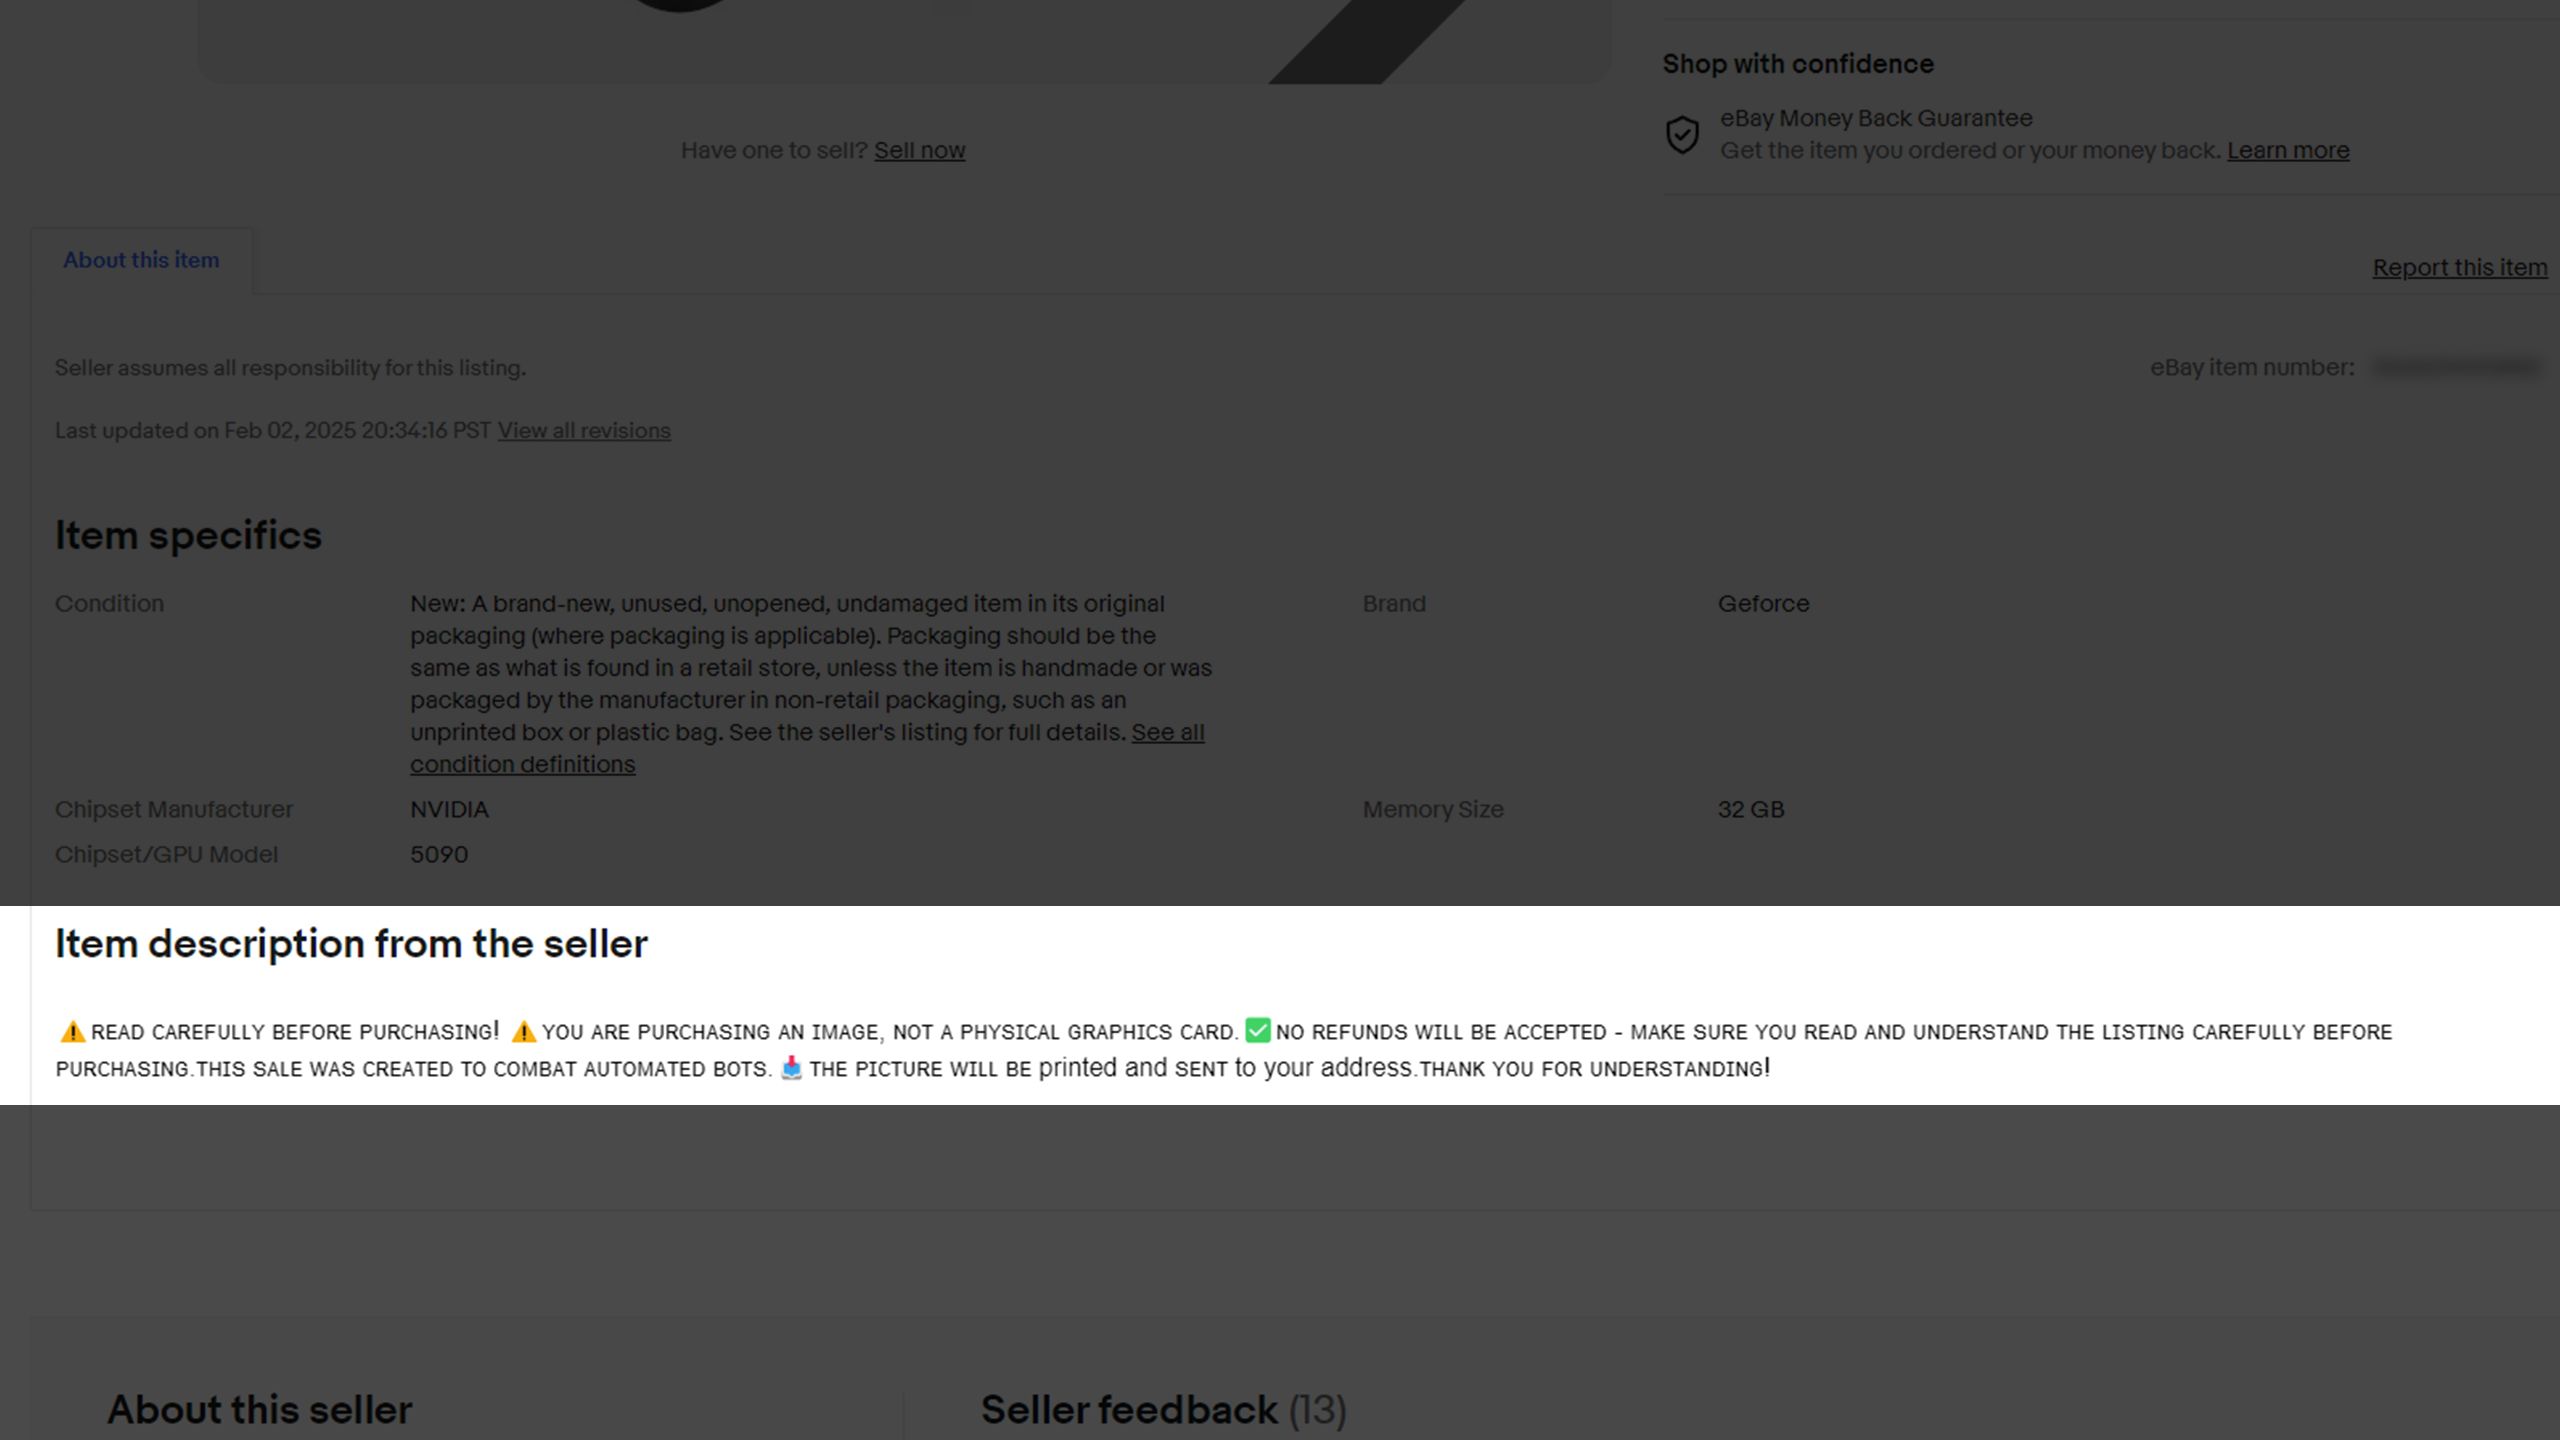The width and height of the screenshot is (2560, 1440).
Task: Click the Seller feedback (13) heading
Action: click(x=1163, y=1409)
